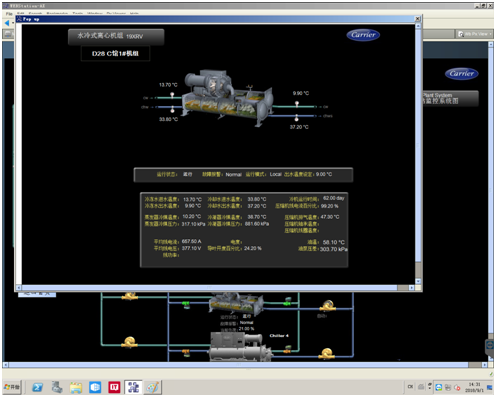Click the Carrier logo in the popup

[x=363, y=35]
